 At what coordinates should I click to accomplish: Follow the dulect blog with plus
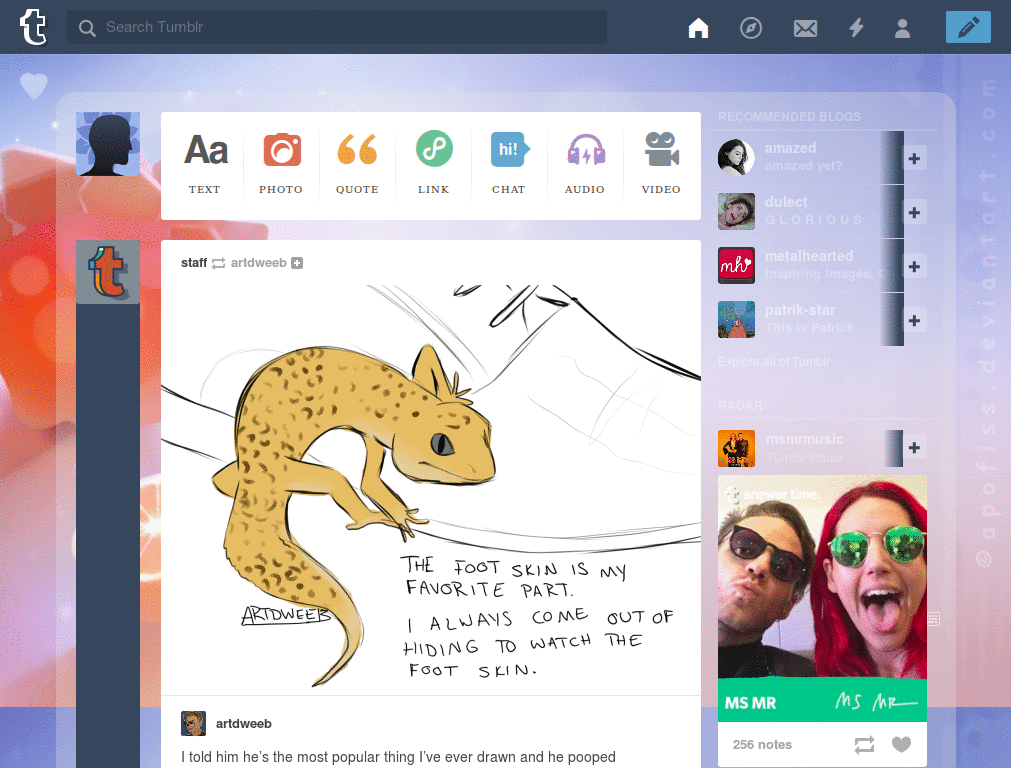(914, 213)
